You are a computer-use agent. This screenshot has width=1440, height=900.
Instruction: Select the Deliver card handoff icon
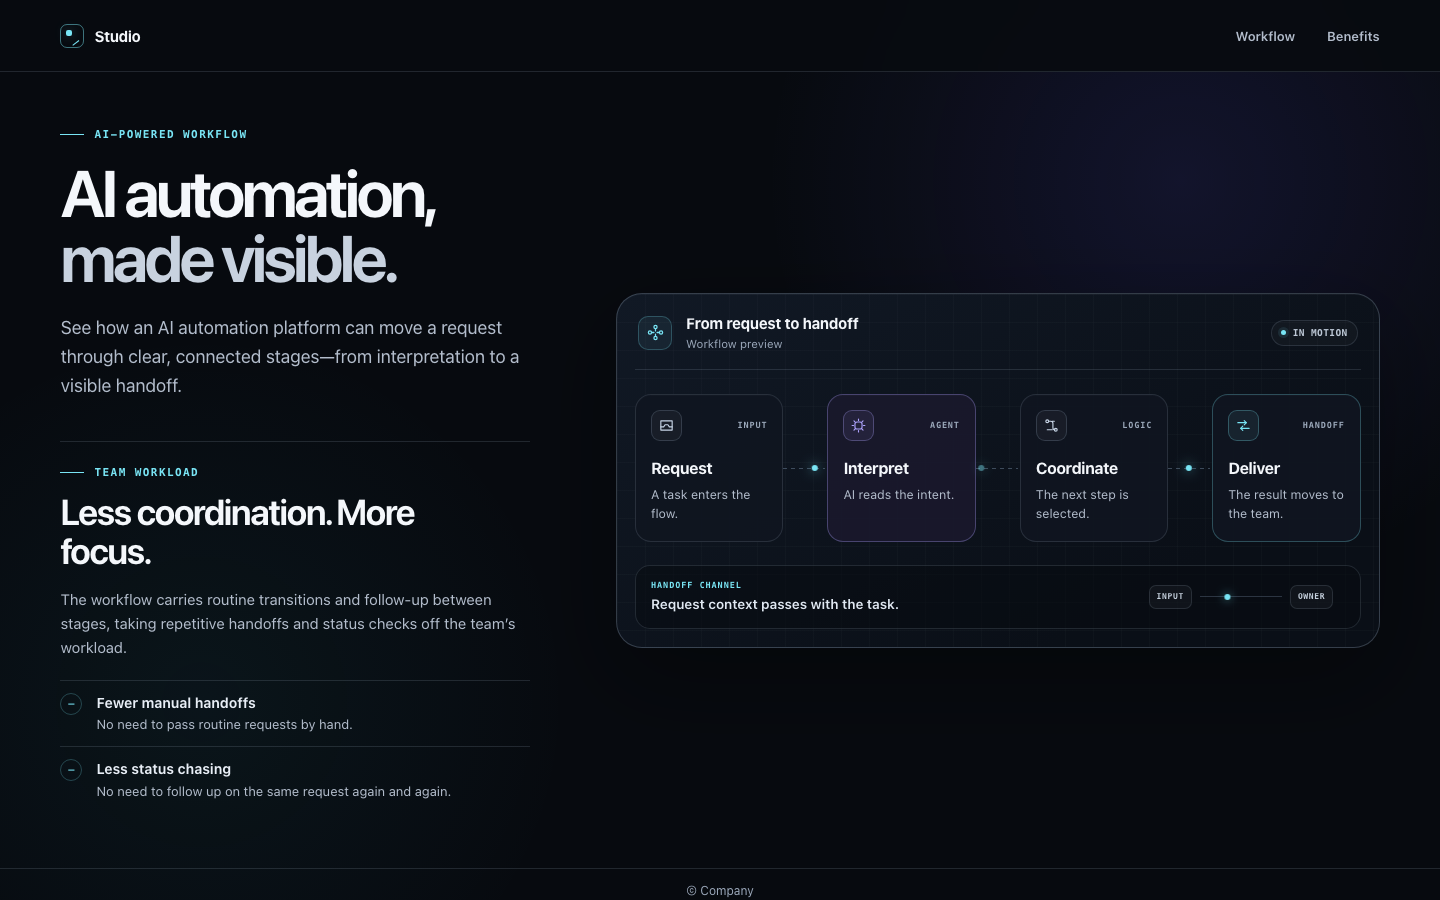(1243, 426)
